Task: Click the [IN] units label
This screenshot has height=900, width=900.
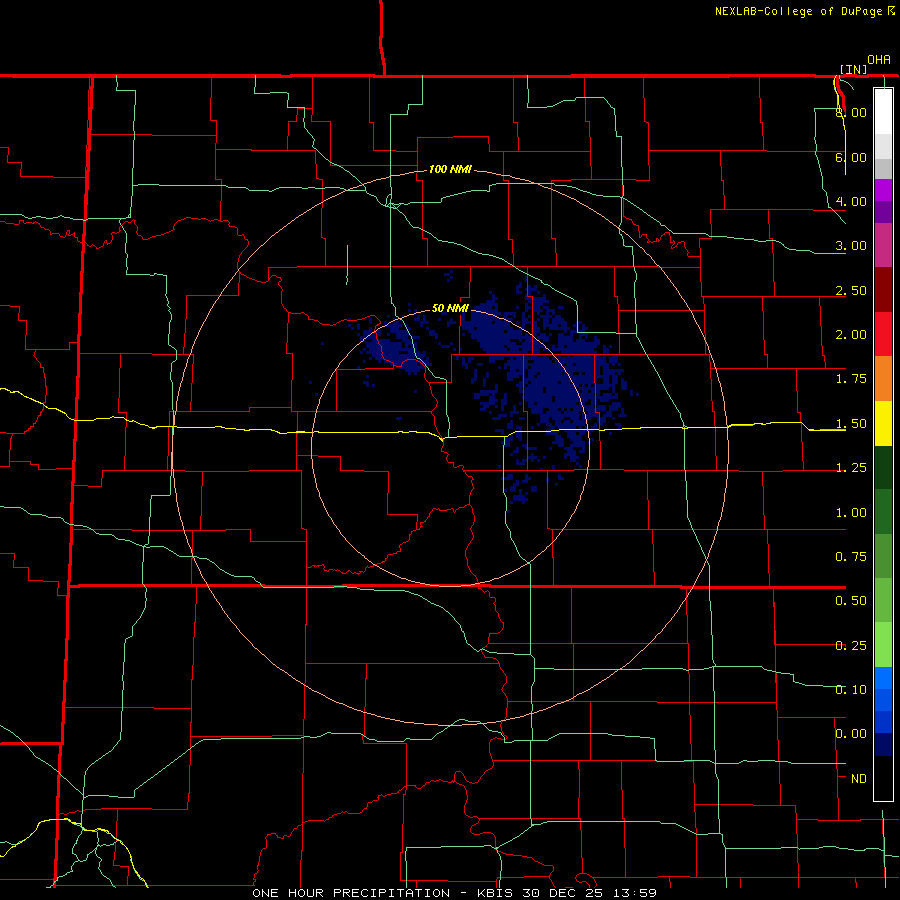Action: [x=854, y=69]
